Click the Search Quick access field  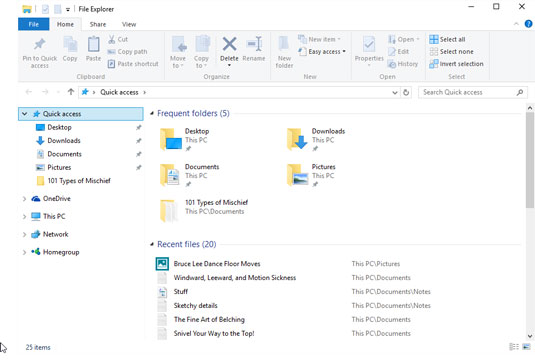(473, 92)
